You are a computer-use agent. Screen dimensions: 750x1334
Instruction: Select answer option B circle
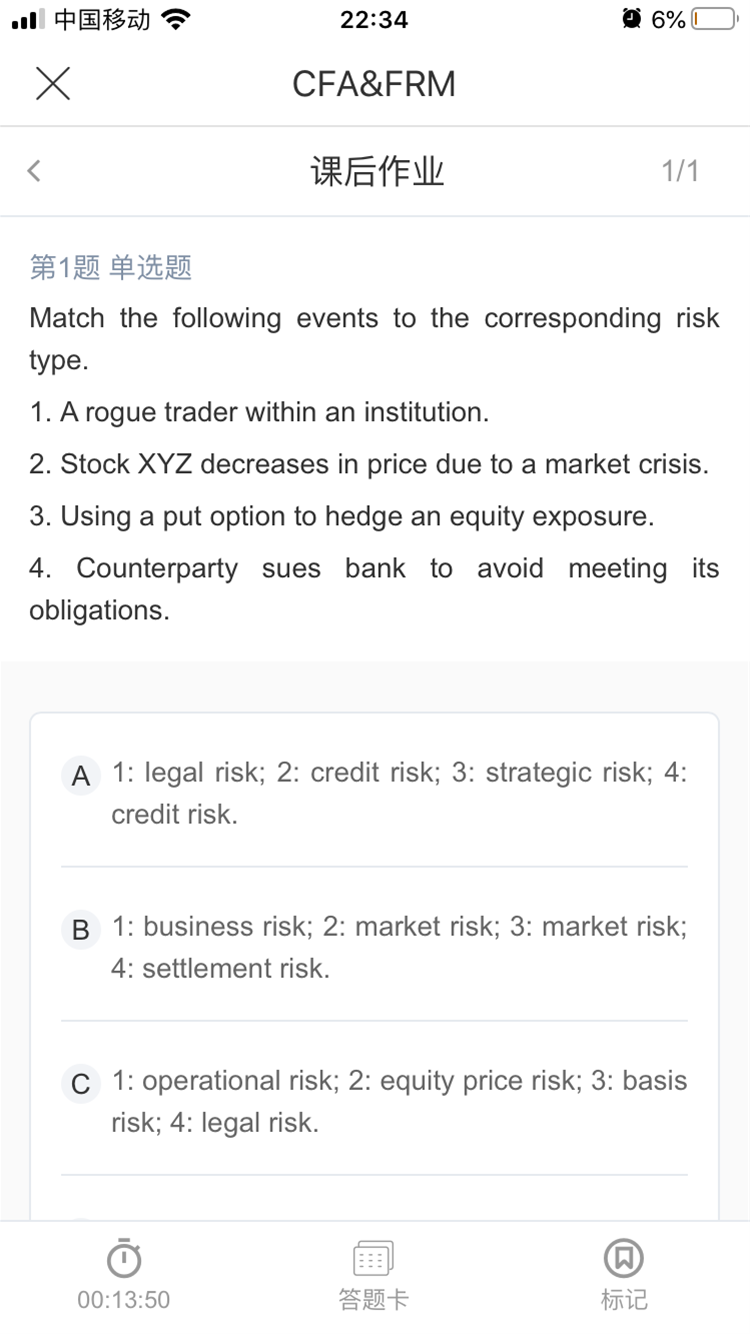pos(81,930)
